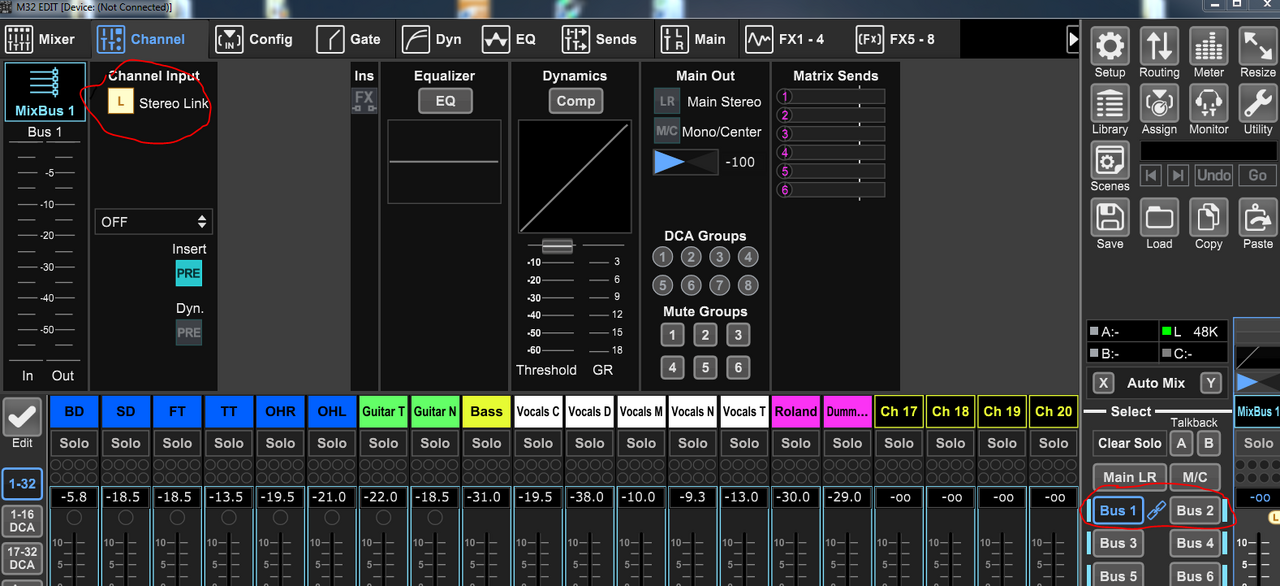1280x586 pixels.
Task: Open the Routing panel icon
Action: point(1159,46)
